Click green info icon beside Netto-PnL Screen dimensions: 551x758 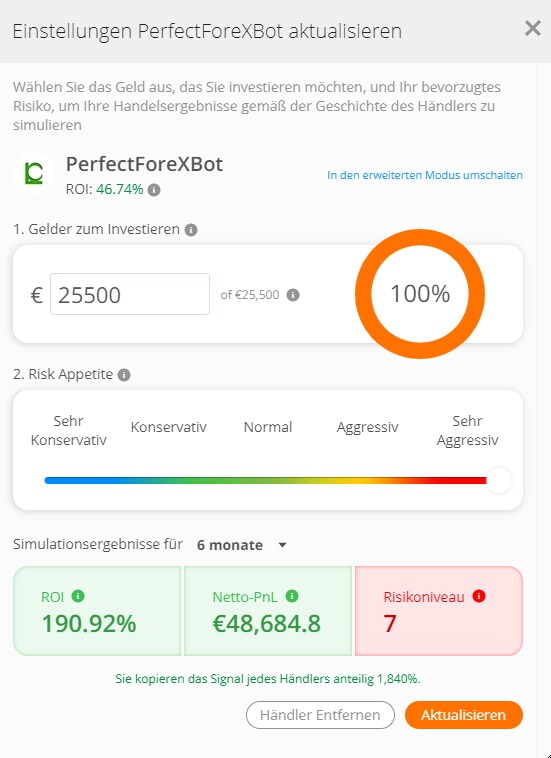292,596
